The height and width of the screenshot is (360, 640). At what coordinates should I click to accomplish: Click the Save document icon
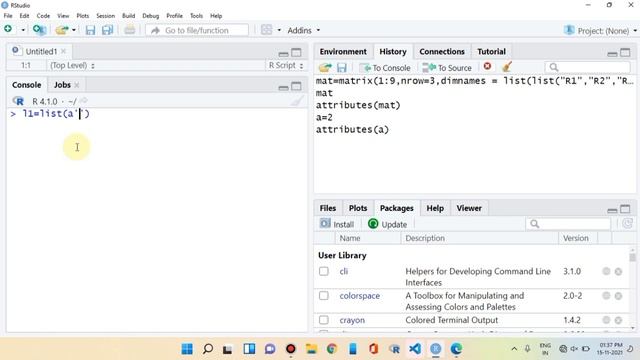click(90, 30)
